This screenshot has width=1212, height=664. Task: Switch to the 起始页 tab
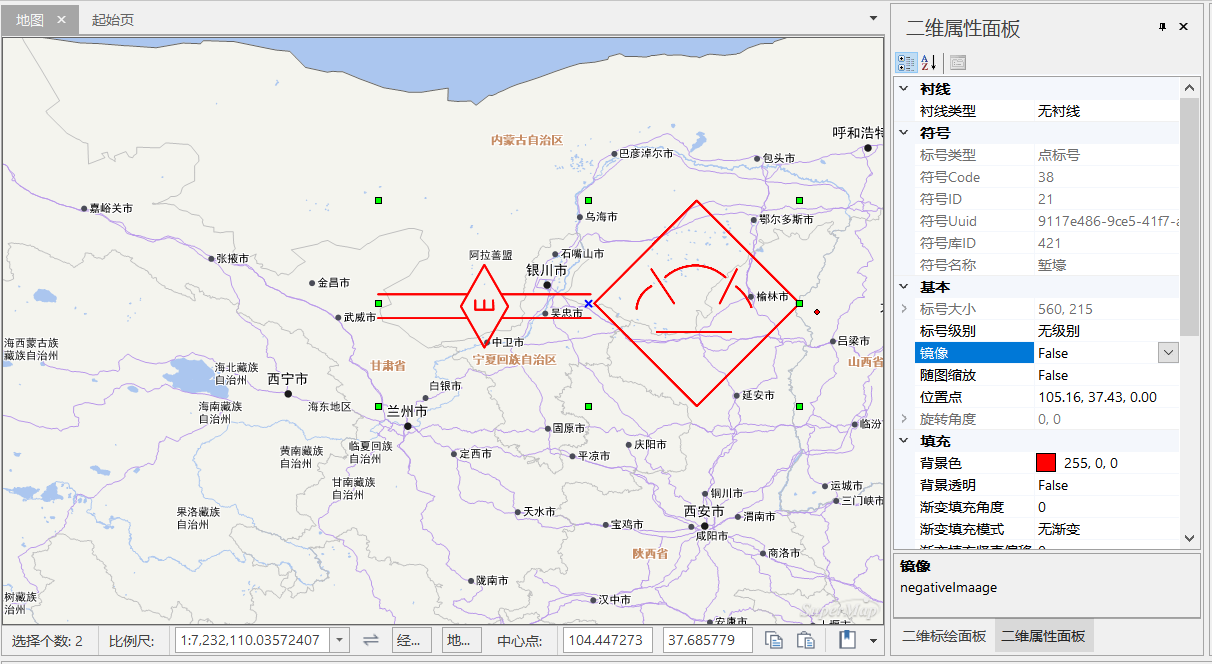click(x=113, y=20)
